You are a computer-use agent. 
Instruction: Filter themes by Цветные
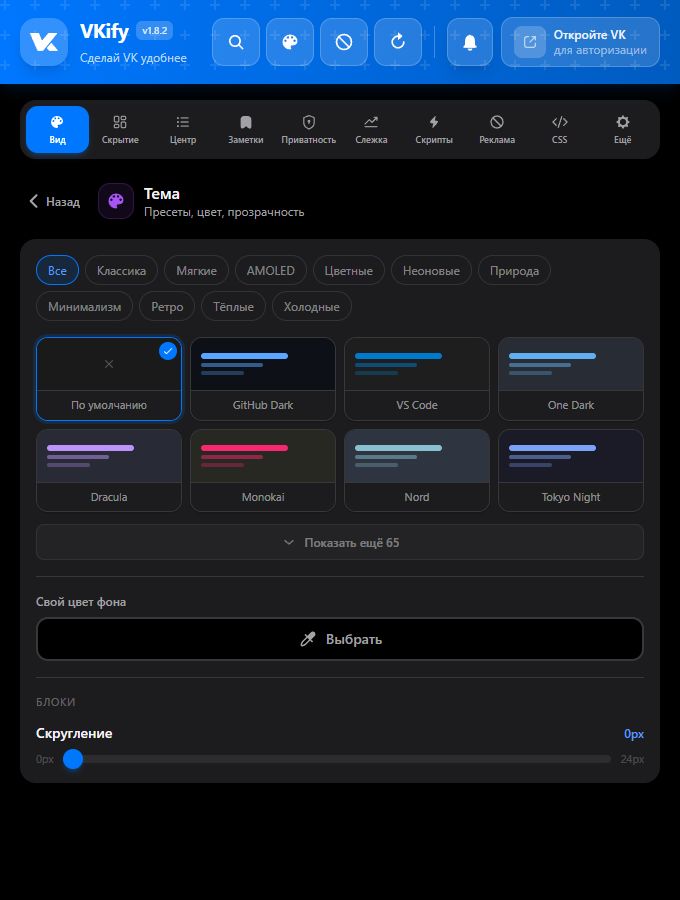click(x=349, y=270)
